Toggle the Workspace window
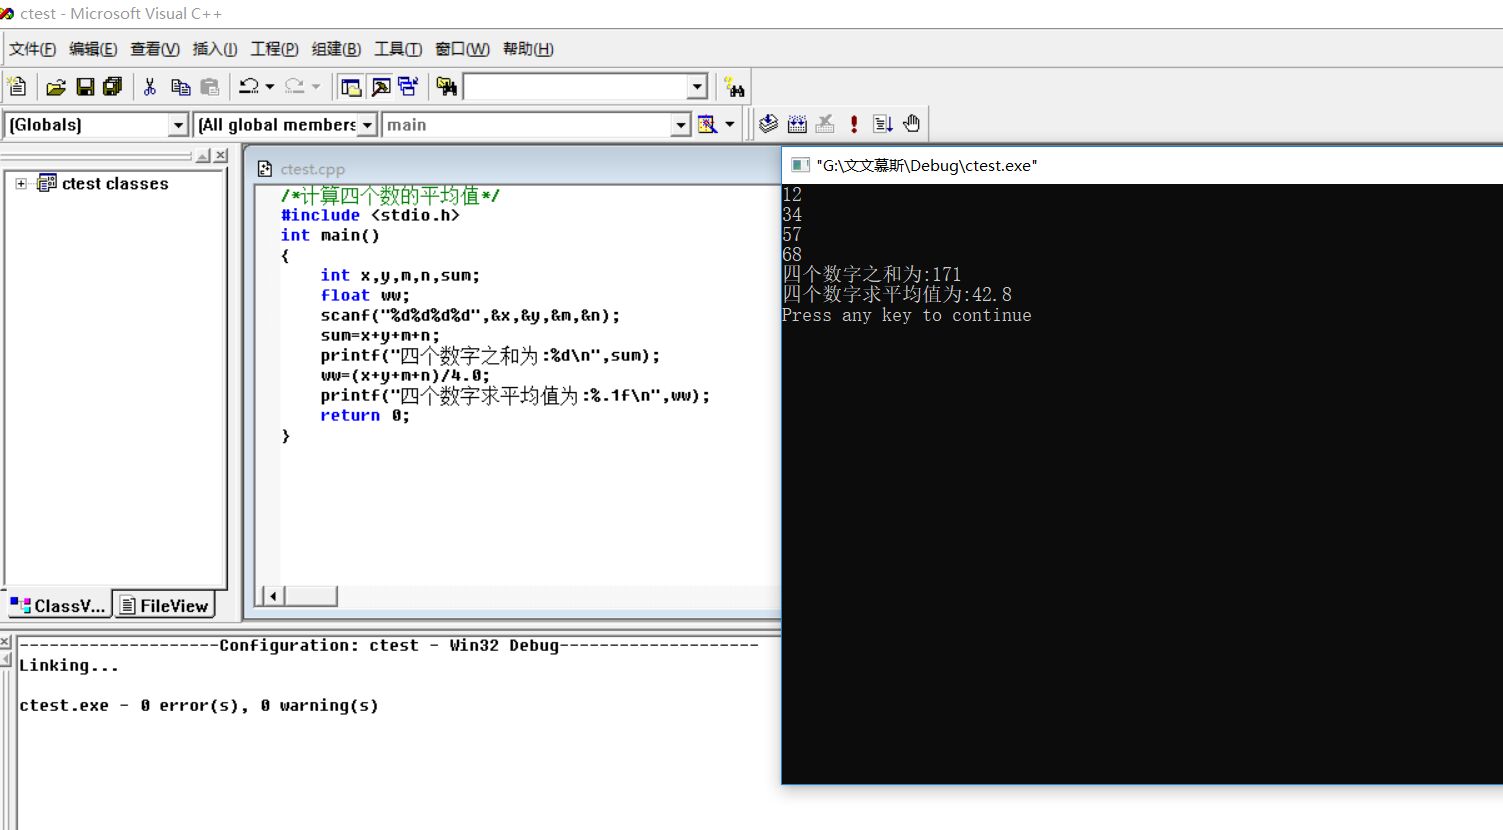Viewport: 1503px width, 830px height. 351,87
